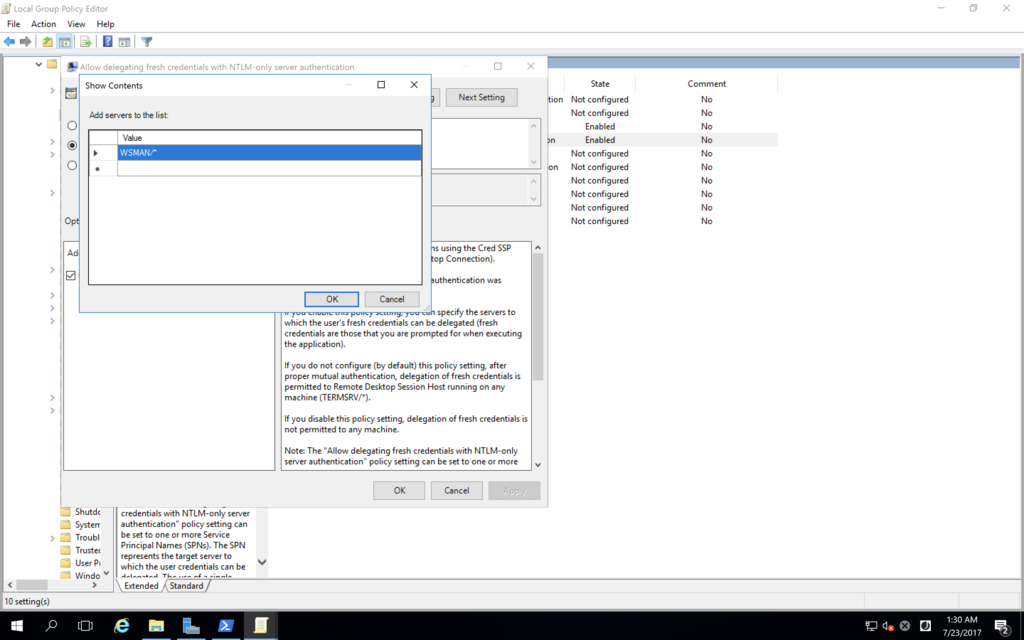Select the Disabled radio button
1024x640 pixels.
(x=72, y=165)
